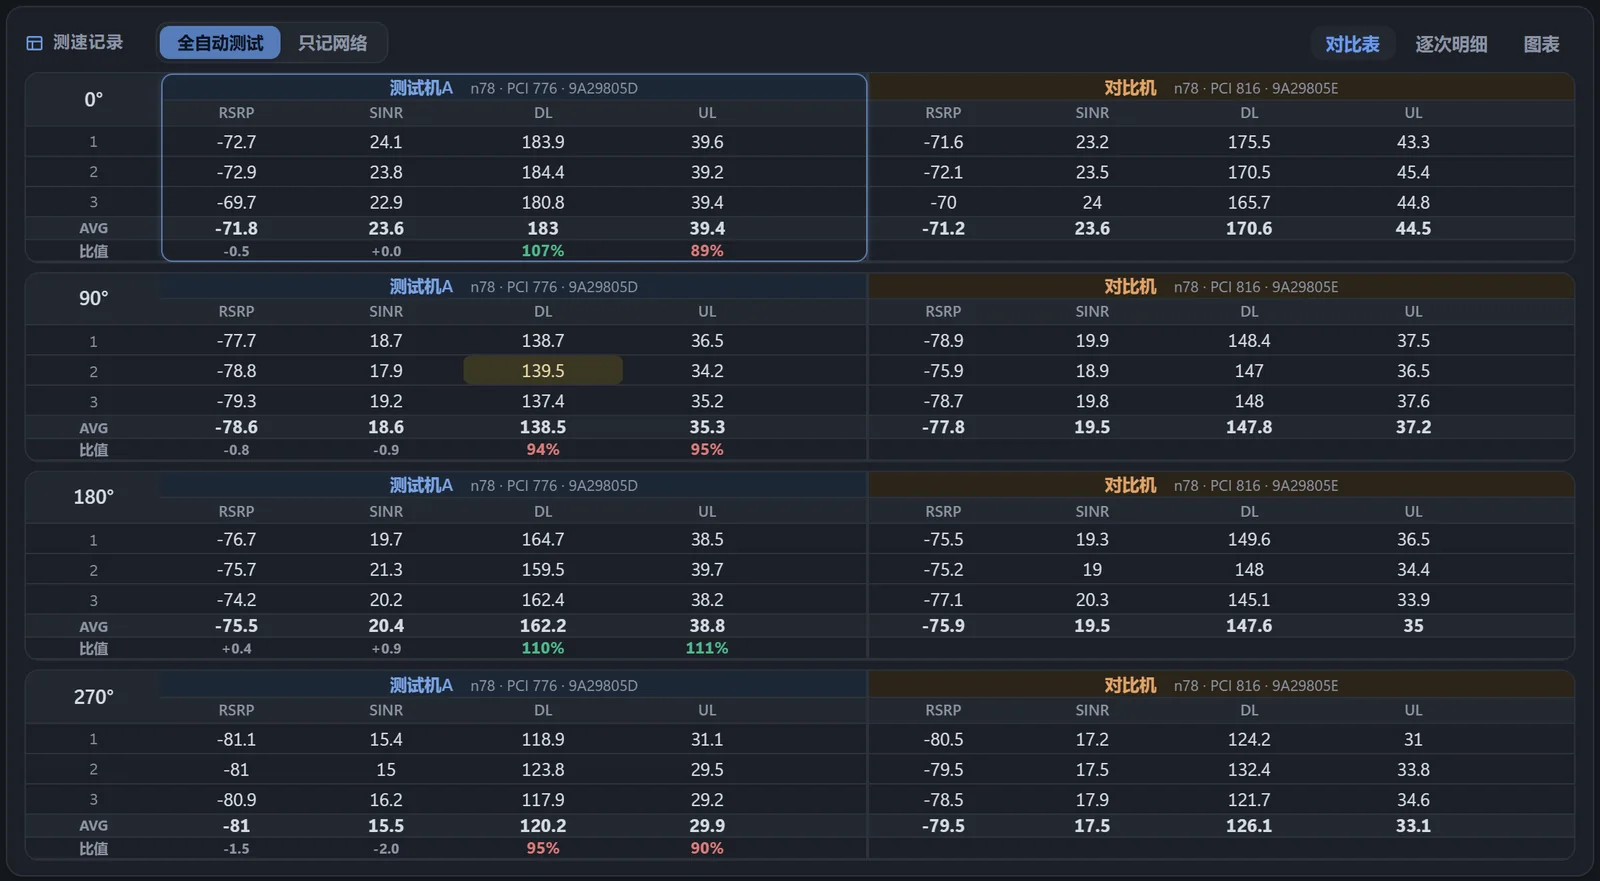Select the 0° angle label
The width and height of the screenshot is (1600, 881).
coord(93,100)
